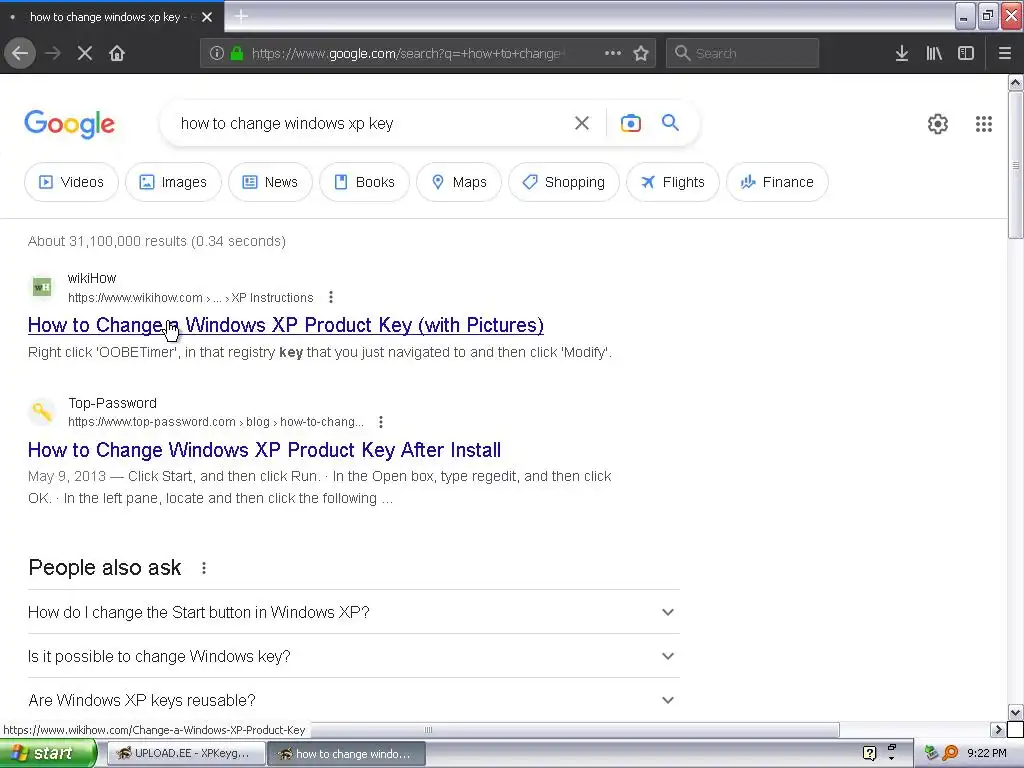Expand 'Is it possible to change Windows key' question

[353, 656]
